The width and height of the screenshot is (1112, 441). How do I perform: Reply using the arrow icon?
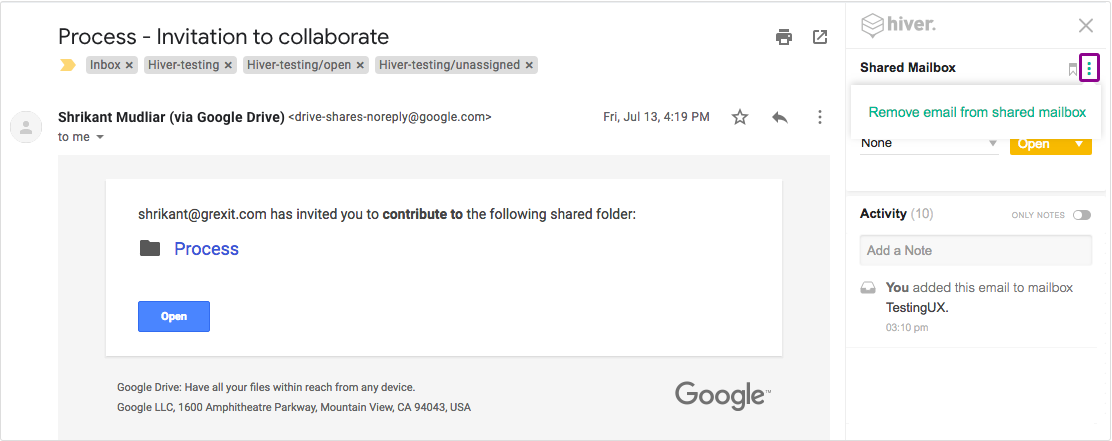(780, 117)
